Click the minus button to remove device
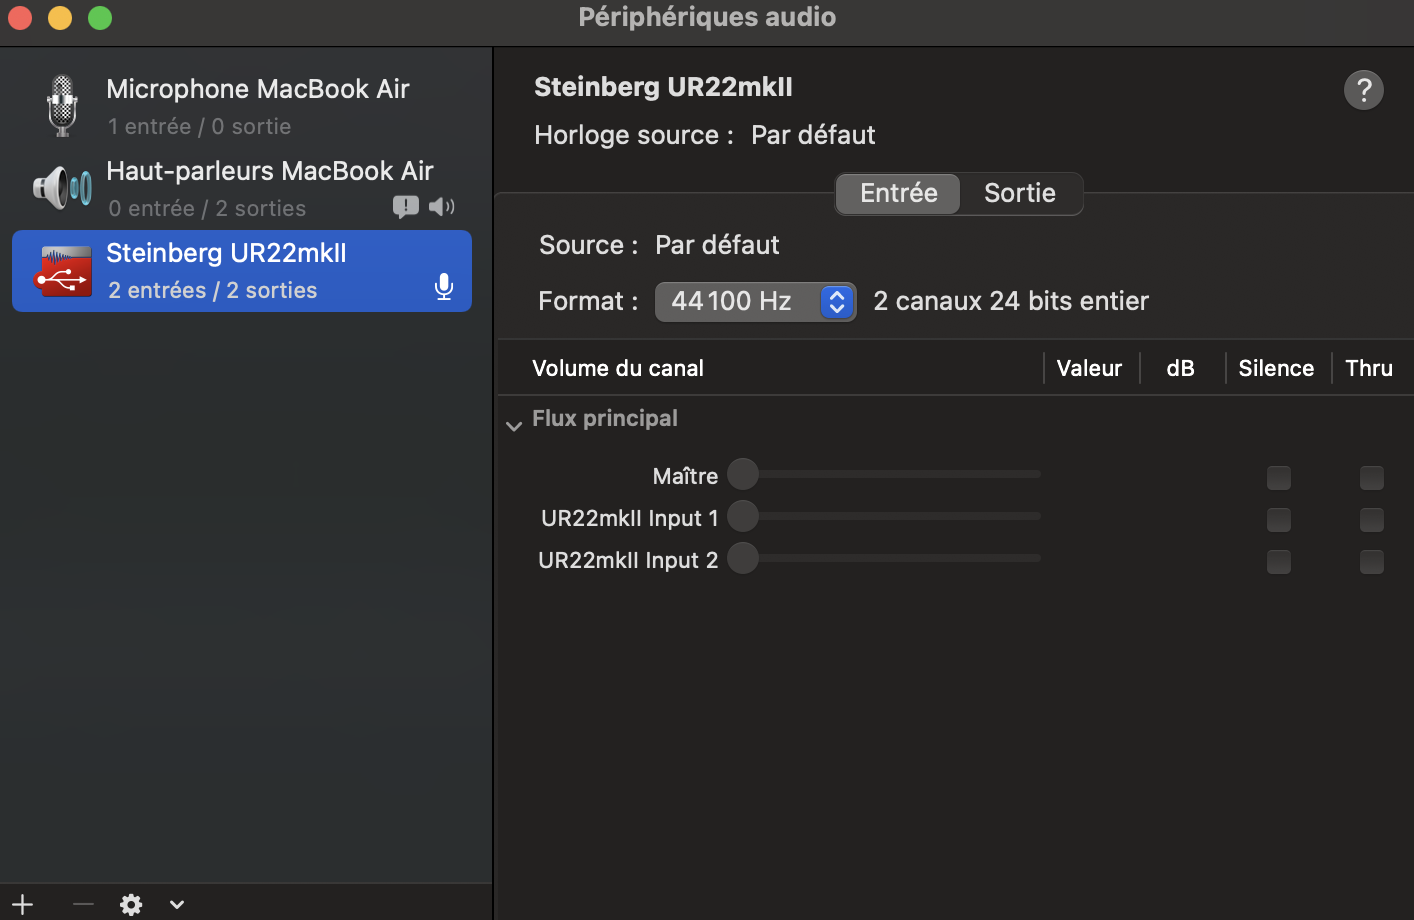Image resolution: width=1414 pixels, height=920 pixels. tap(83, 904)
